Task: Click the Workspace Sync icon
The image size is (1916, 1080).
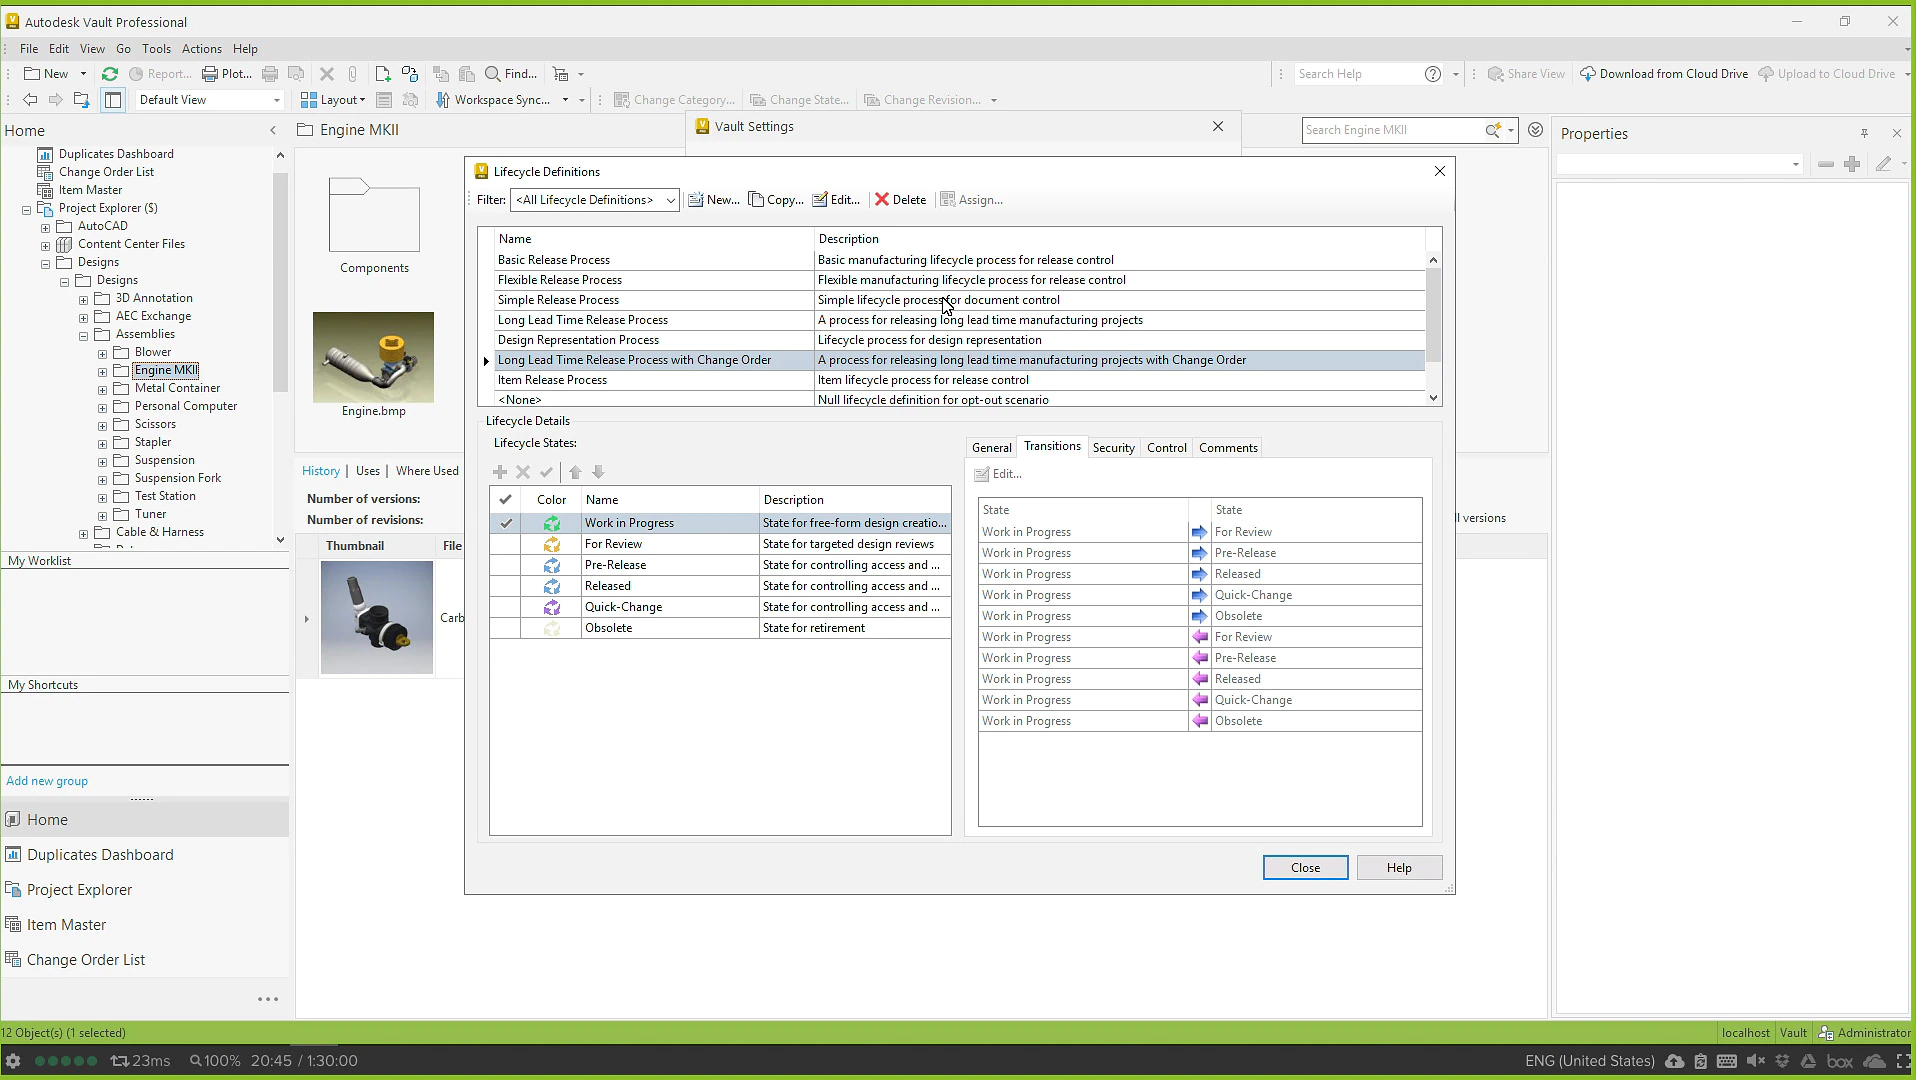Action: (x=443, y=100)
